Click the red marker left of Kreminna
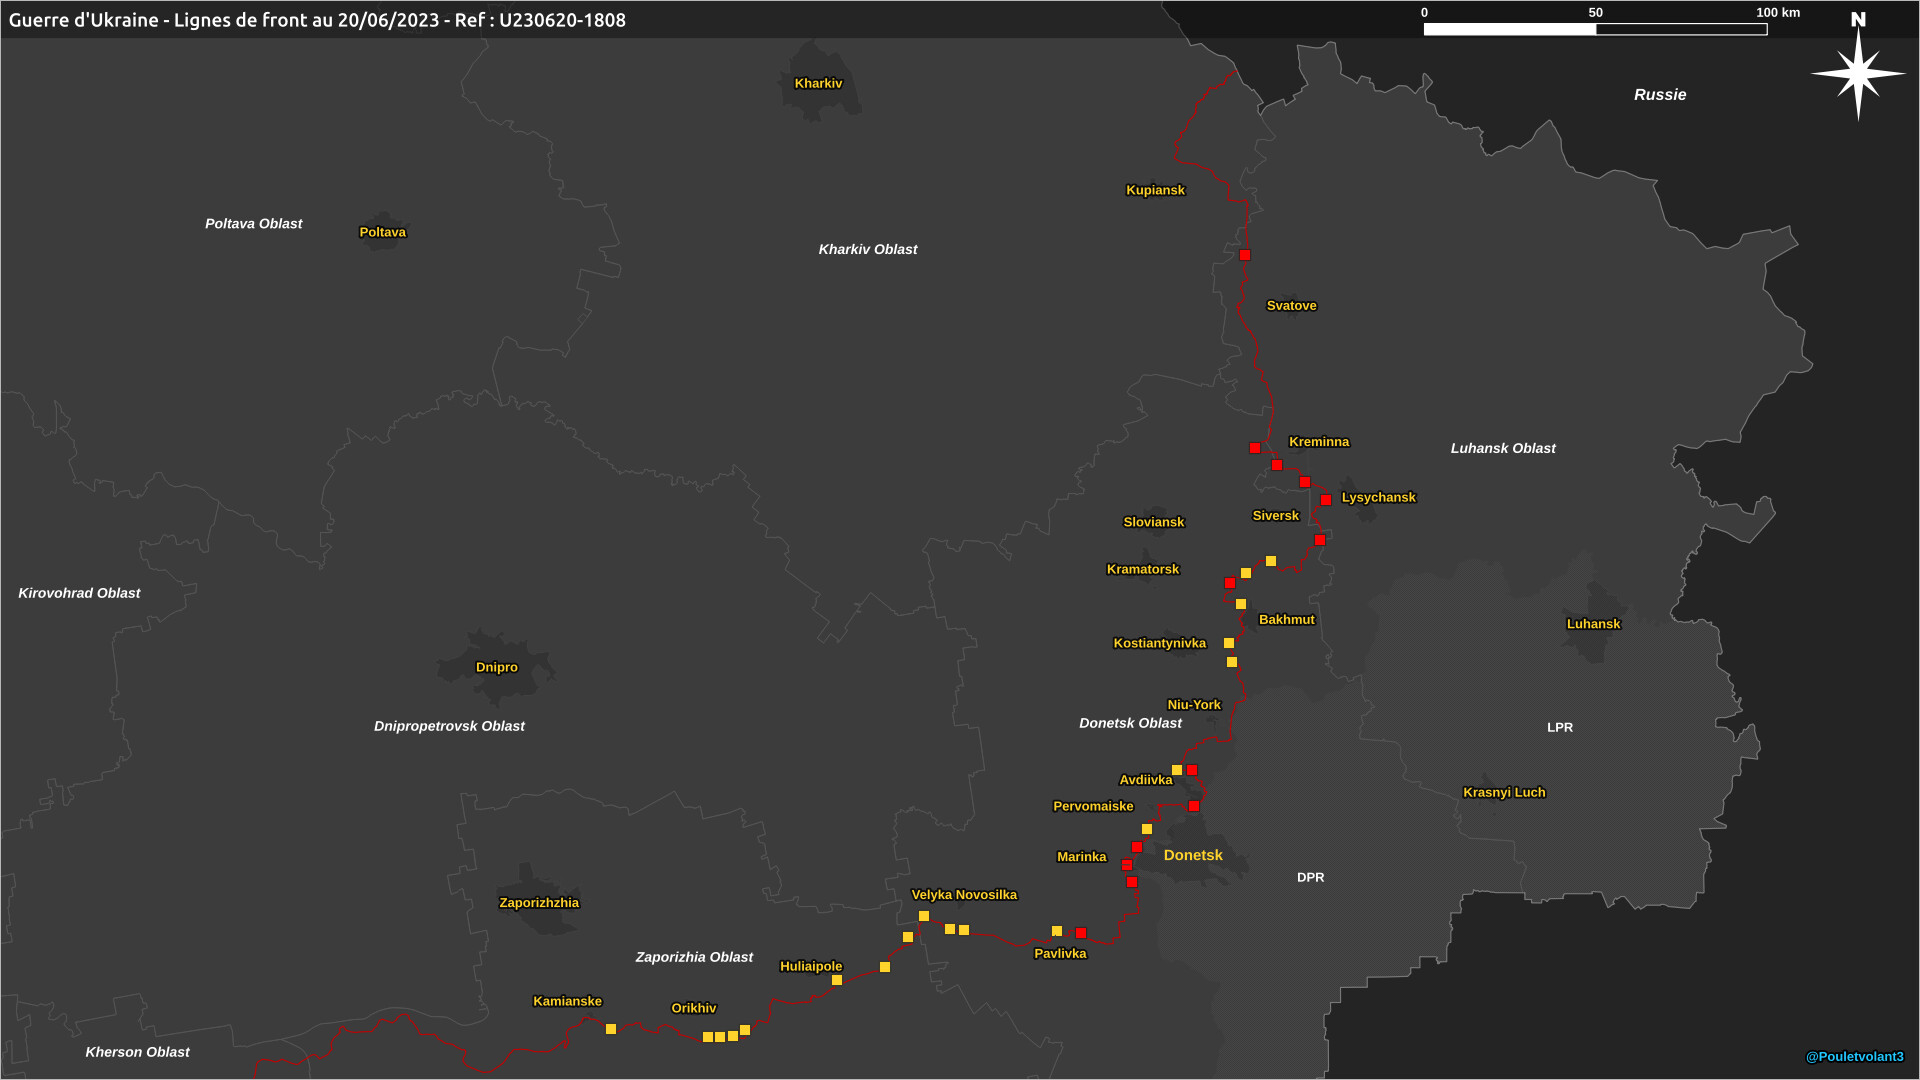This screenshot has height=1080, width=1920. tap(1255, 448)
